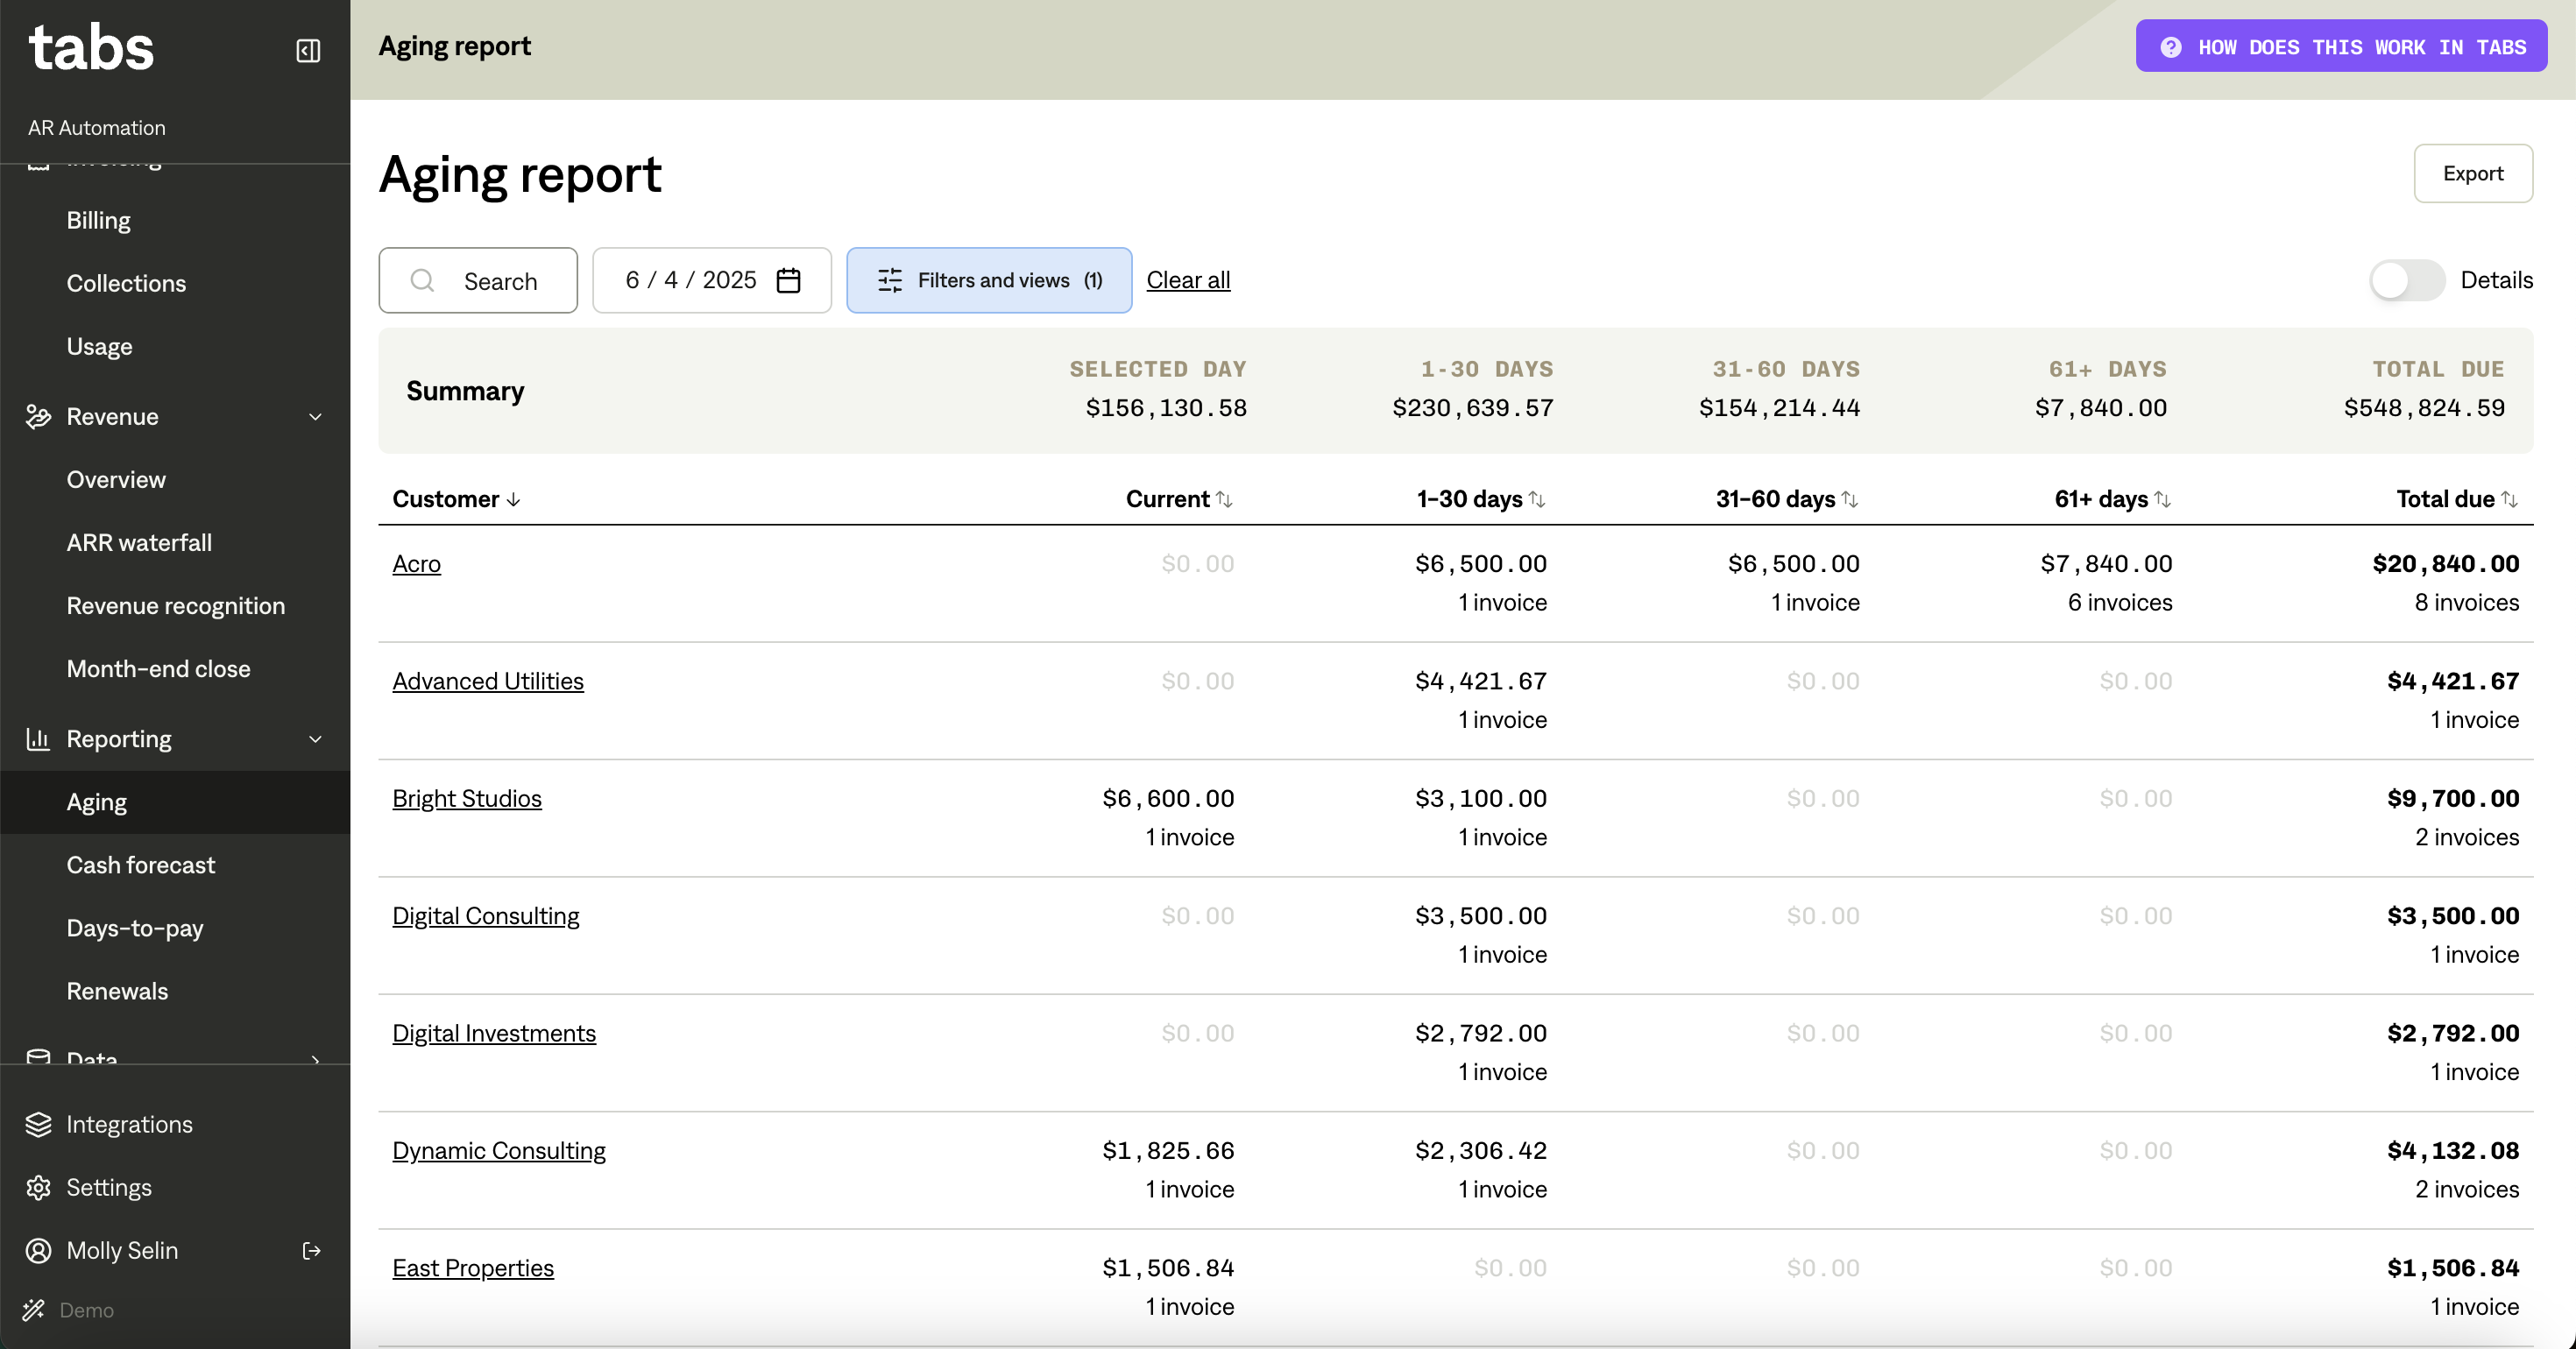
Task: Open Month-end close
Action: [158, 668]
